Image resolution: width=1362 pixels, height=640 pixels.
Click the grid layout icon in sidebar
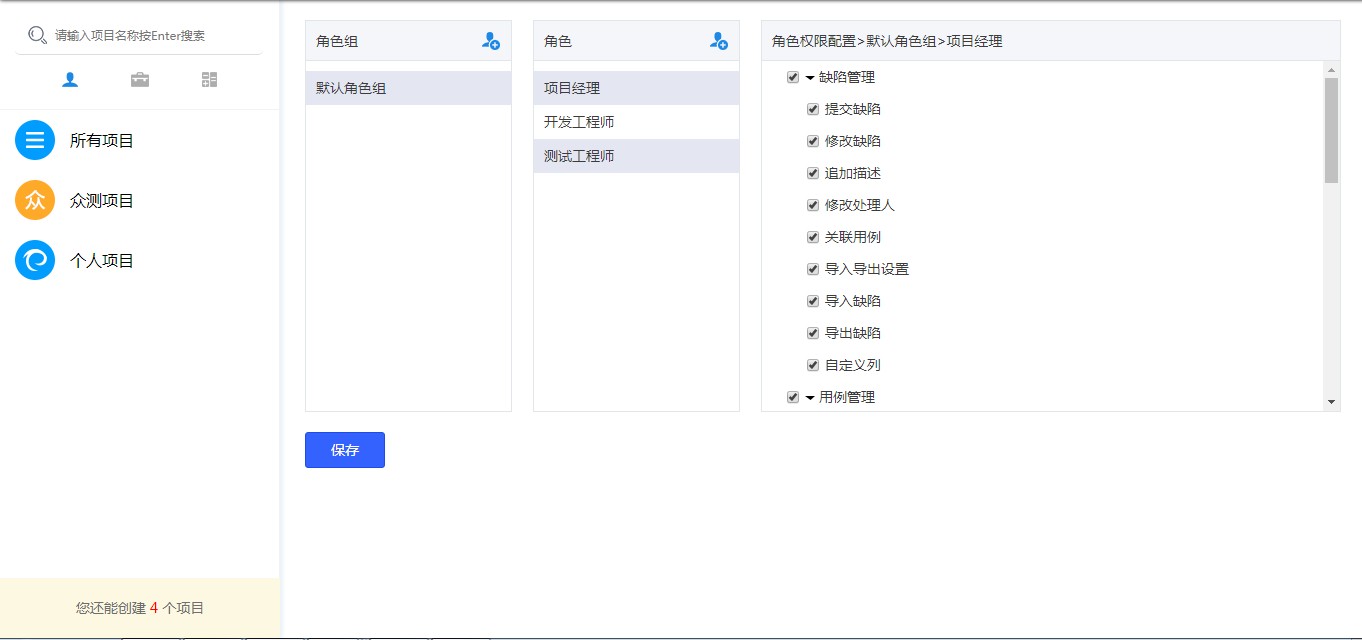click(209, 80)
